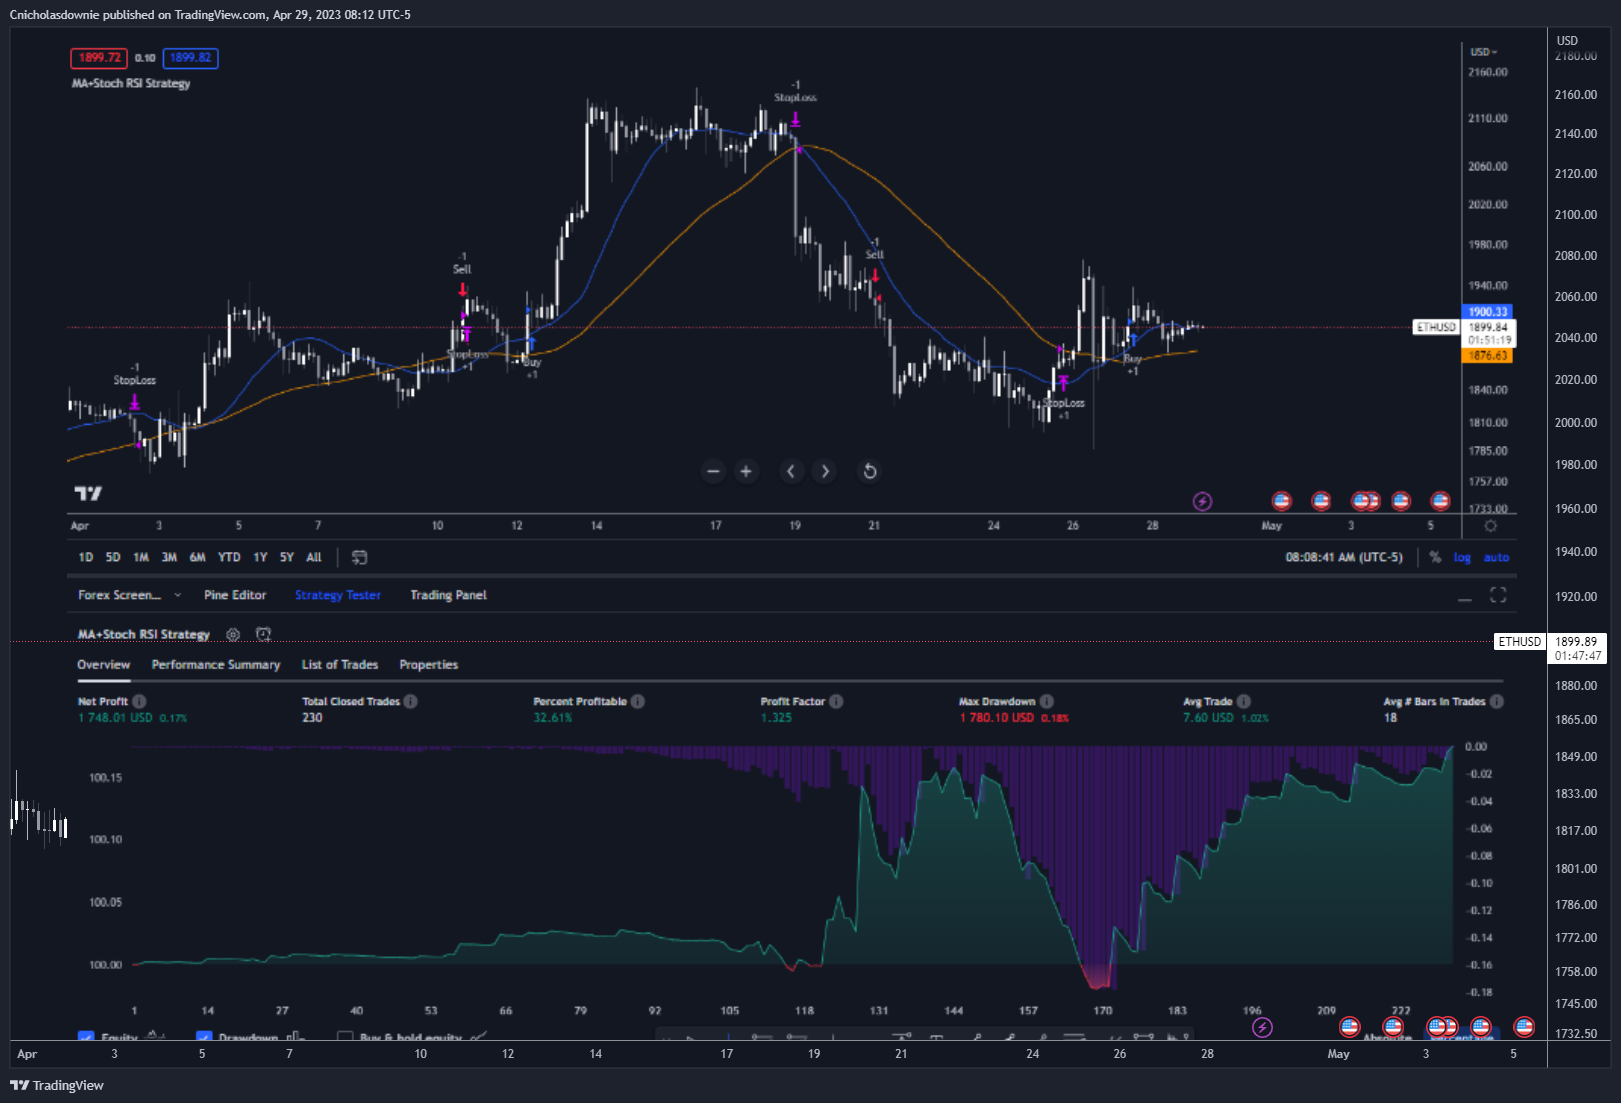The height and width of the screenshot is (1103, 1621).
Task: Click the TradingView logo on the chart
Action: click(x=88, y=493)
